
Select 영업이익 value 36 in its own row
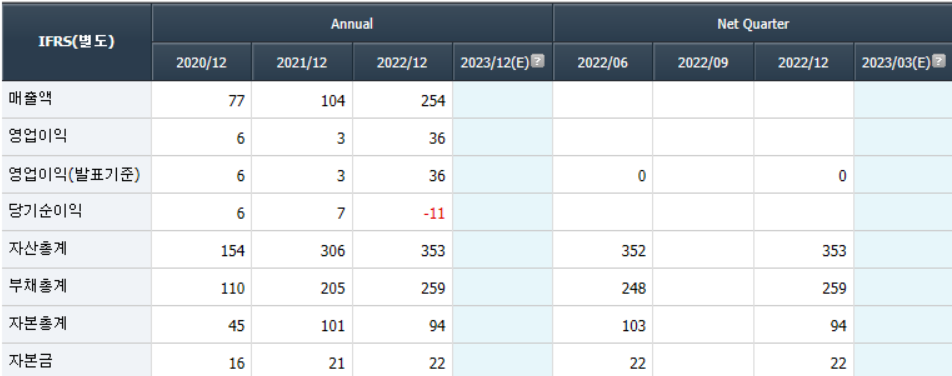point(437,138)
